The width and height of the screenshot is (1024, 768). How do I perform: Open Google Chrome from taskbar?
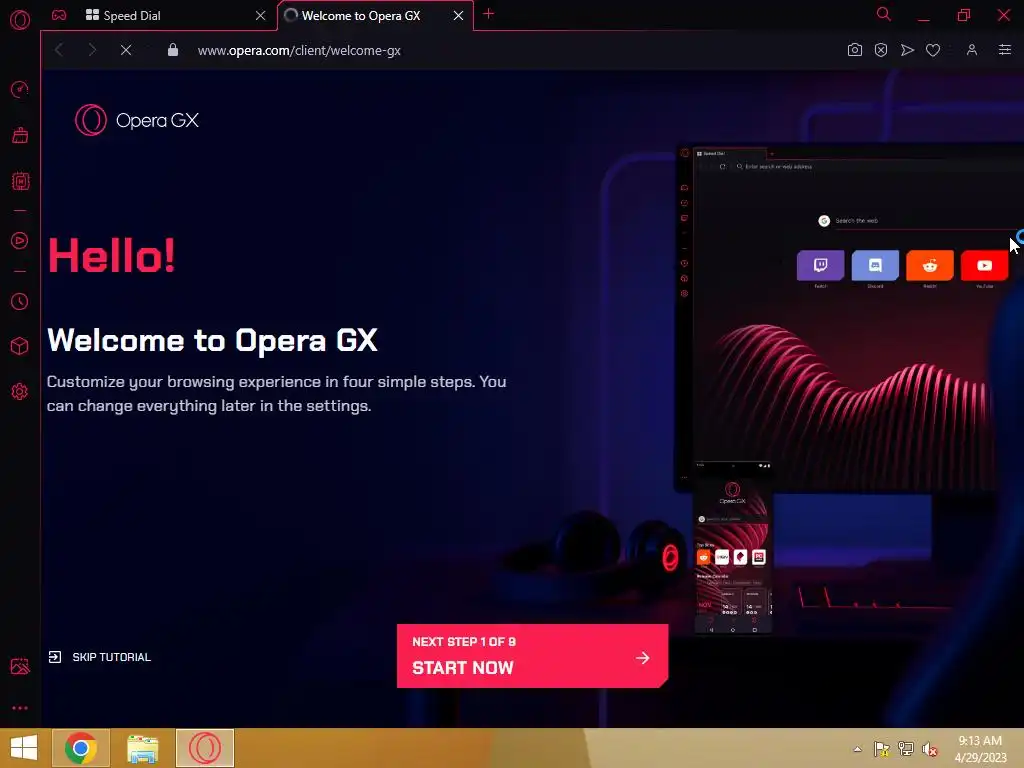[80, 748]
